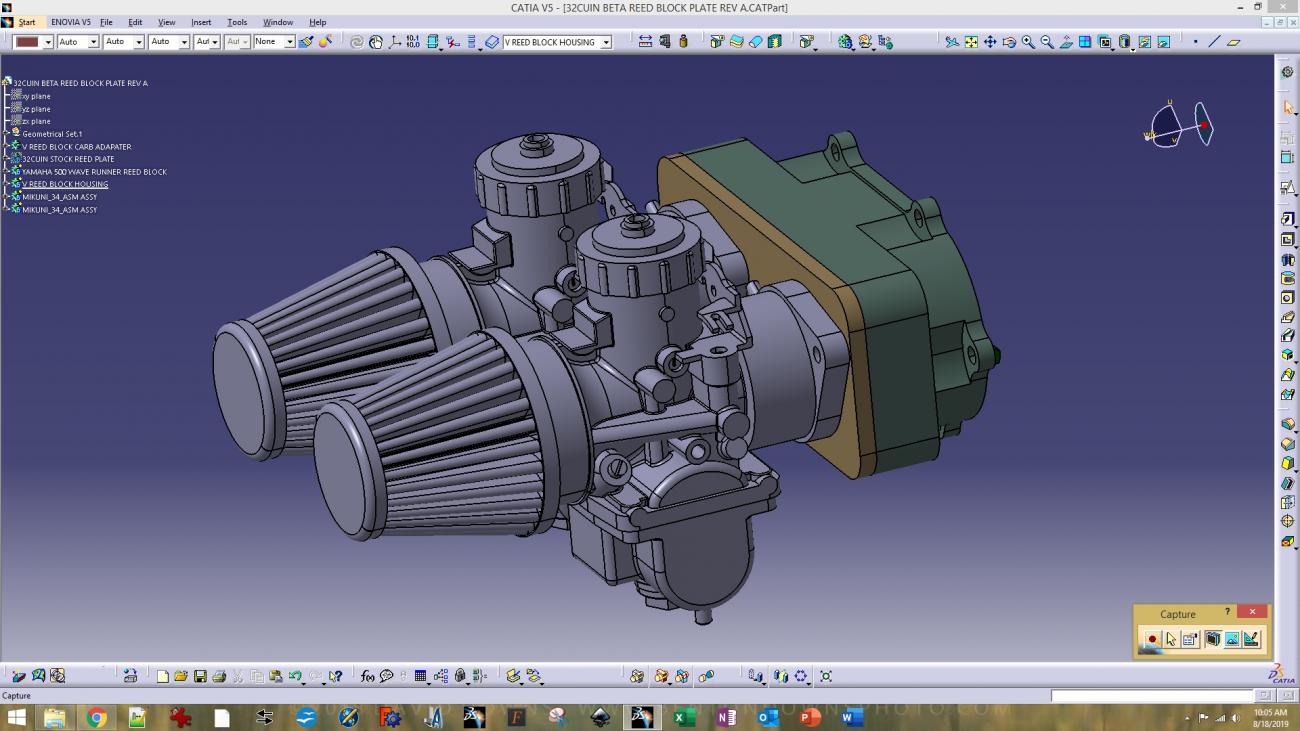Select the yz plane in tree
This screenshot has width=1300, height=731.
pos(36,109)
